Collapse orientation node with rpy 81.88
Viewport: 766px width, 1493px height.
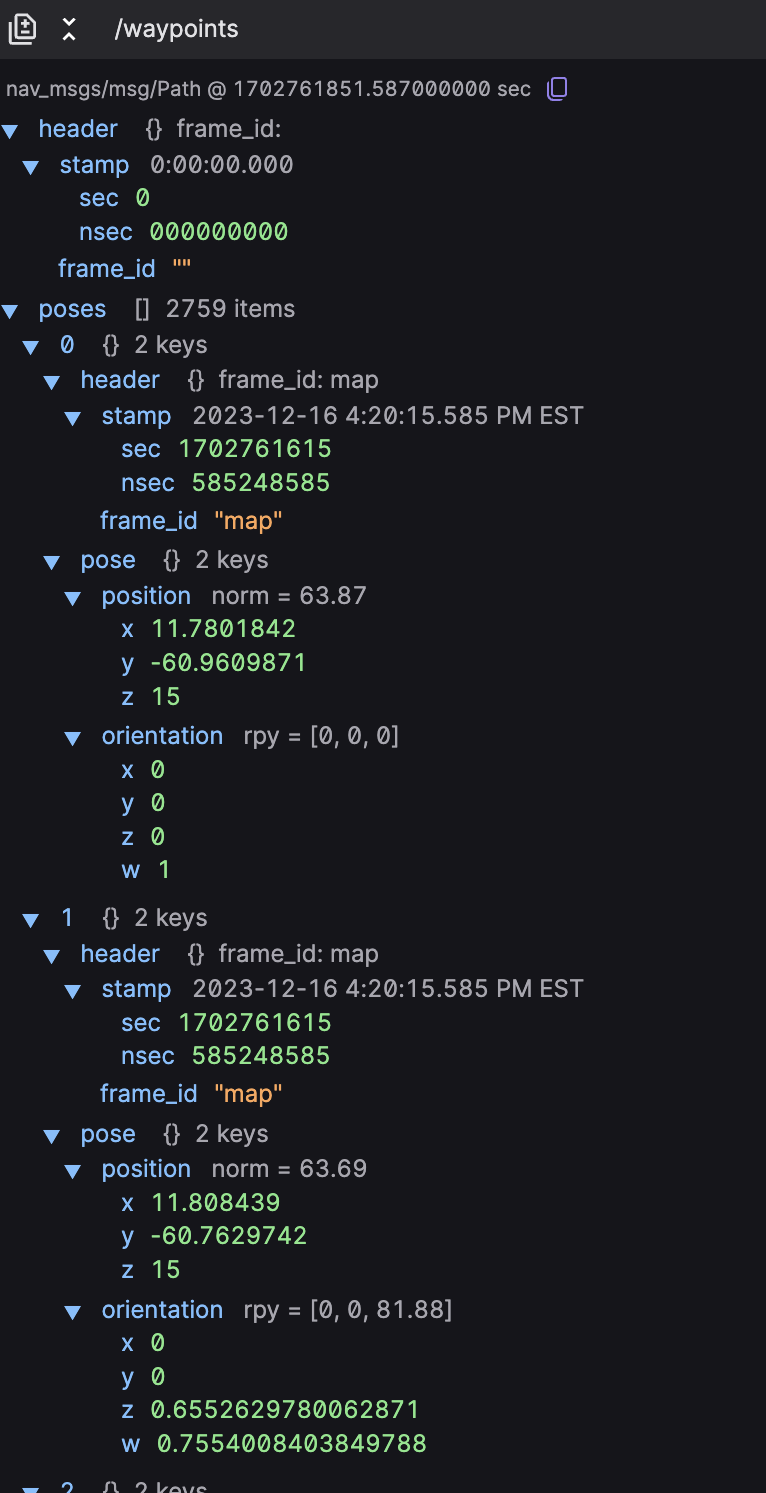[x=72, y=1312]
